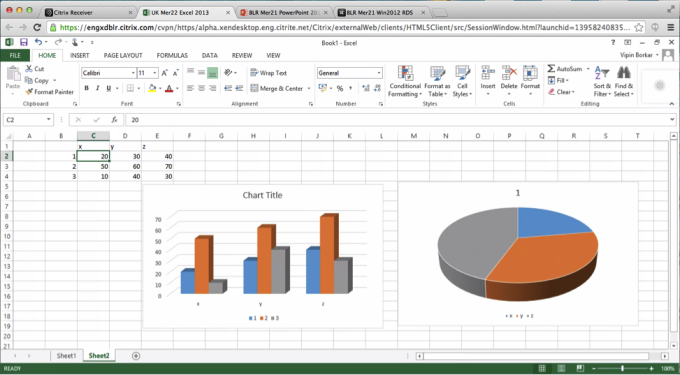Click the Insert function fx icon
This screenshot has height=375, width=680.
(114, 120)
